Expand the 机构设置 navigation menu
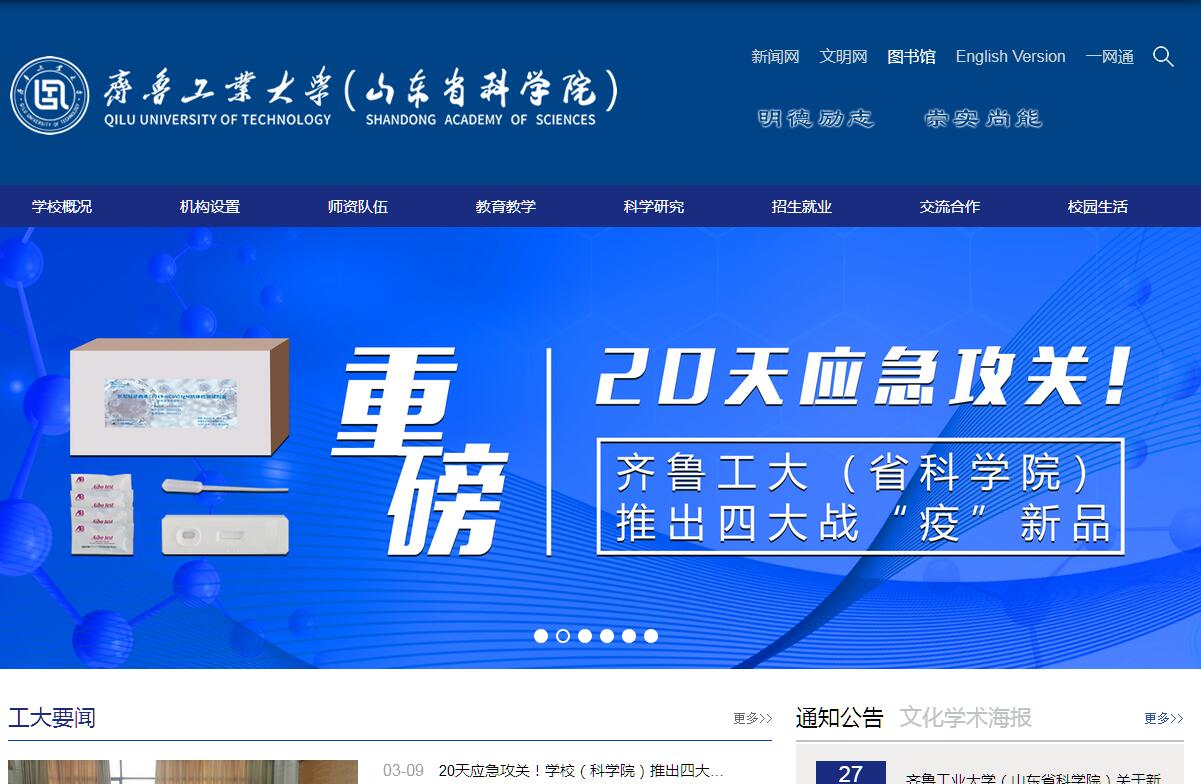1201x784 pixels. pos(210,207)
